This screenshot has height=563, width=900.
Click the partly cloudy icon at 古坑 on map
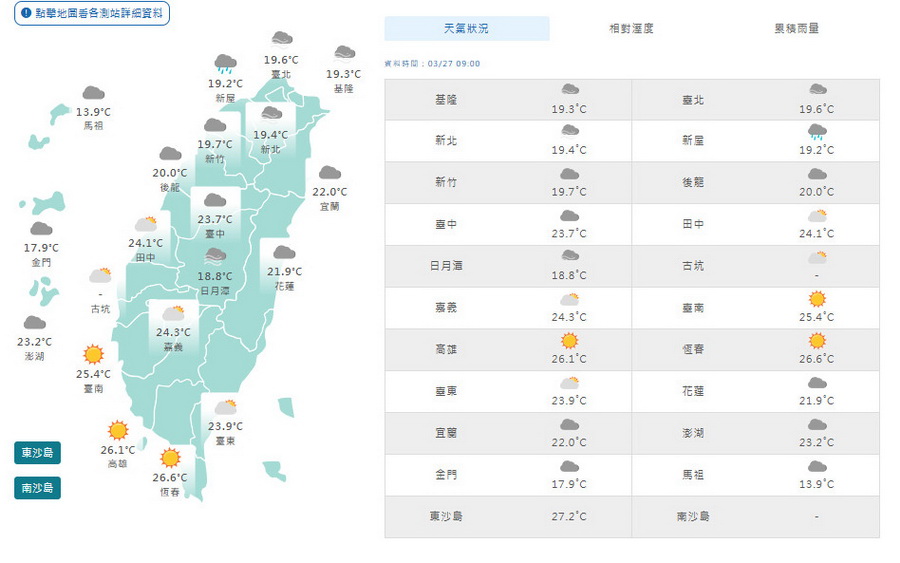coord(100,275)
